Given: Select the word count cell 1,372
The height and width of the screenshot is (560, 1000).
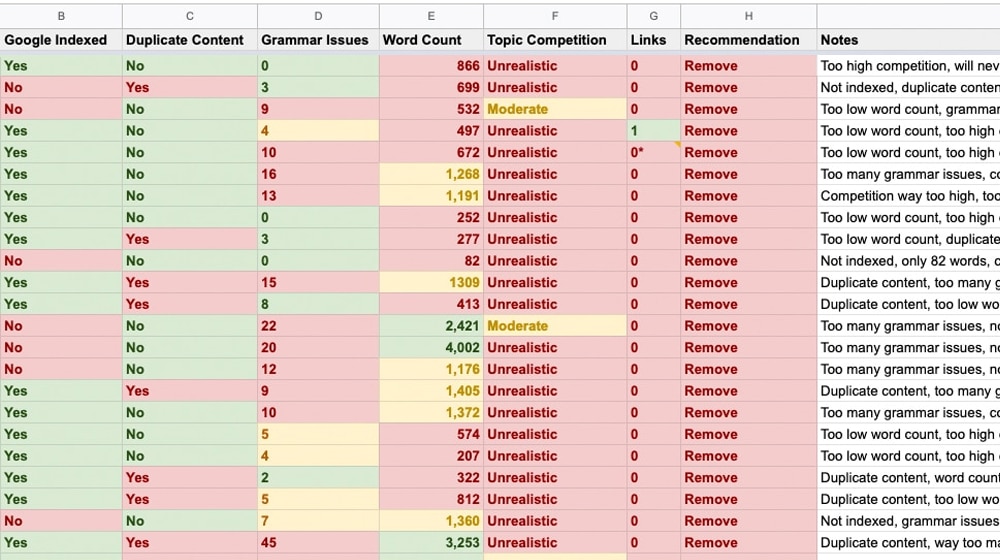Looking at the screenshot, I should point(431,413).
